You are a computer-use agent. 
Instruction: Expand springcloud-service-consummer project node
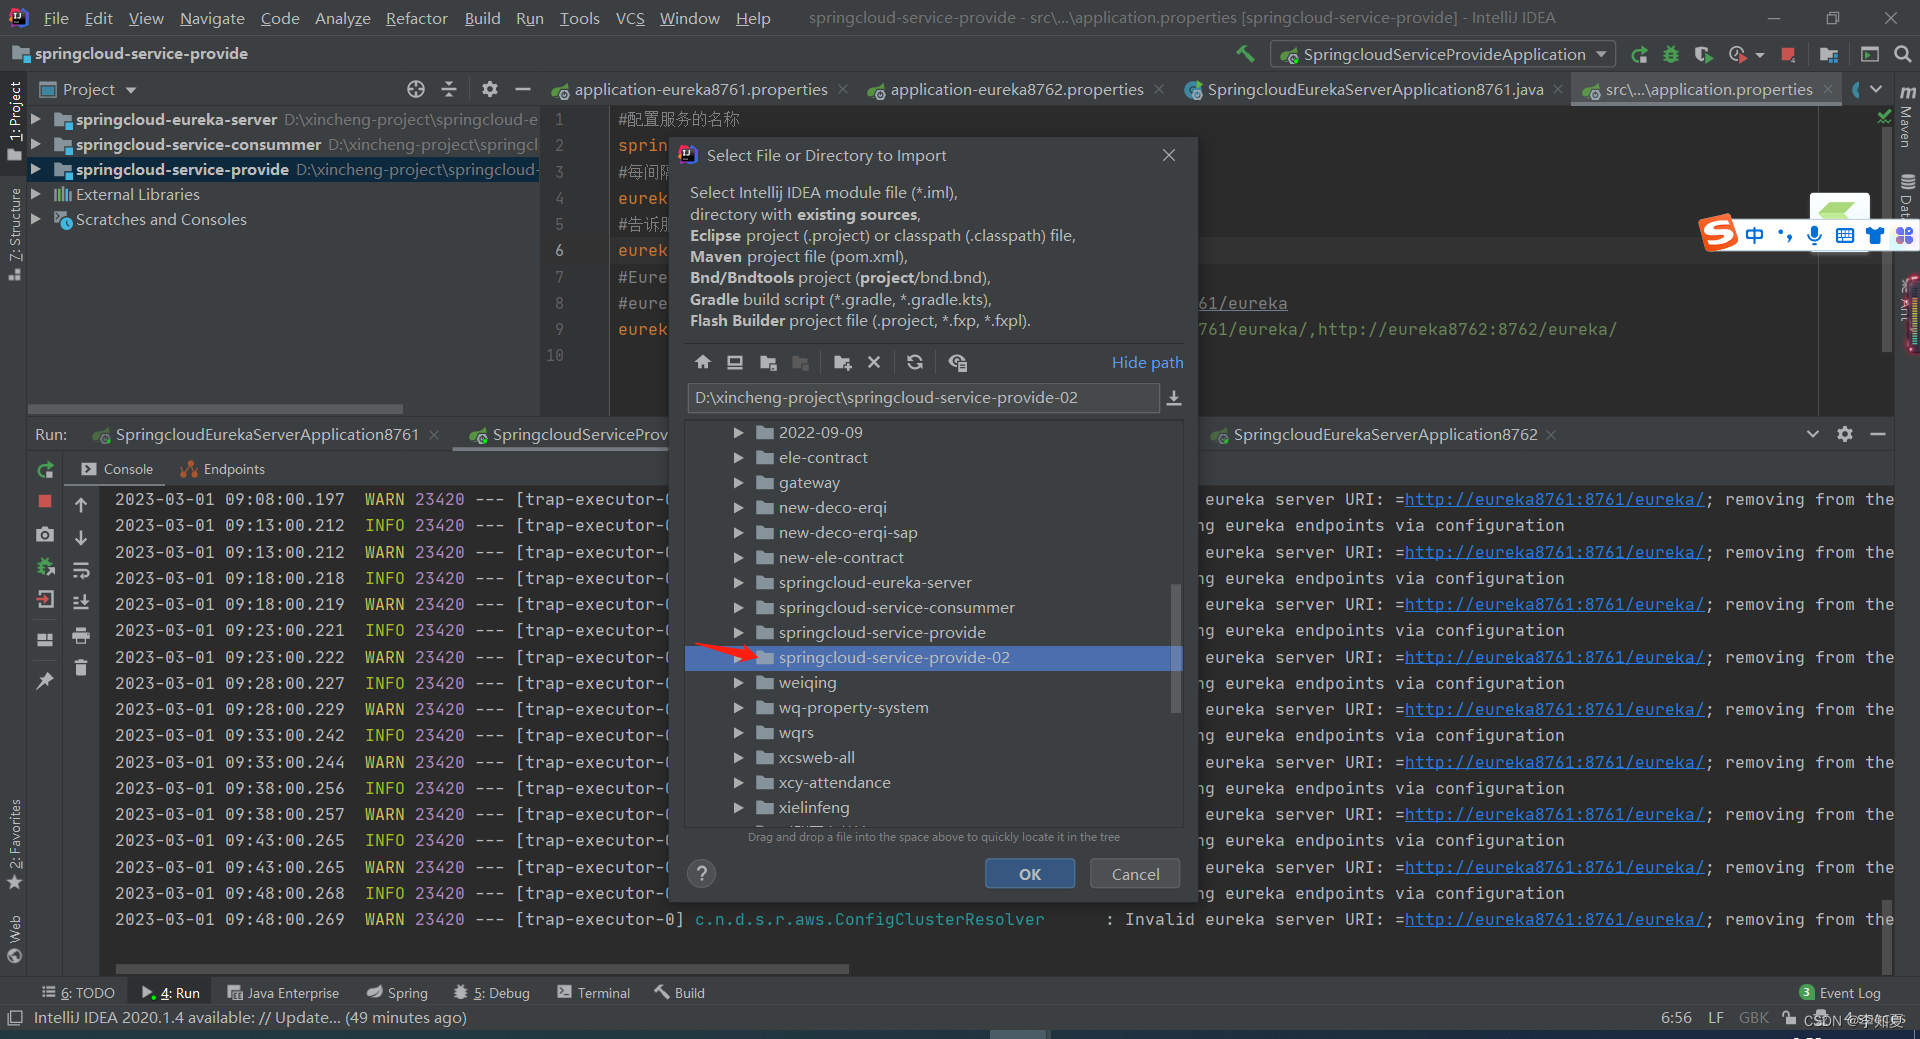pos(36,144)
